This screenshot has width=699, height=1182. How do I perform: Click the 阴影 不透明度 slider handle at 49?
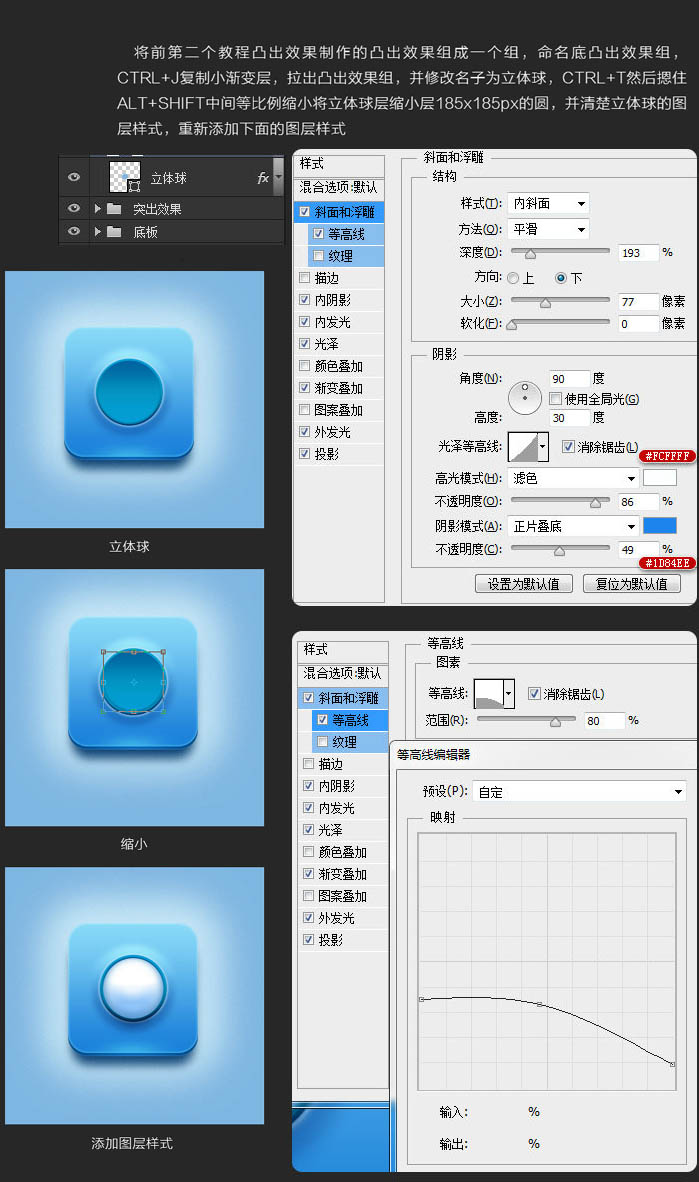pos(560,550)
